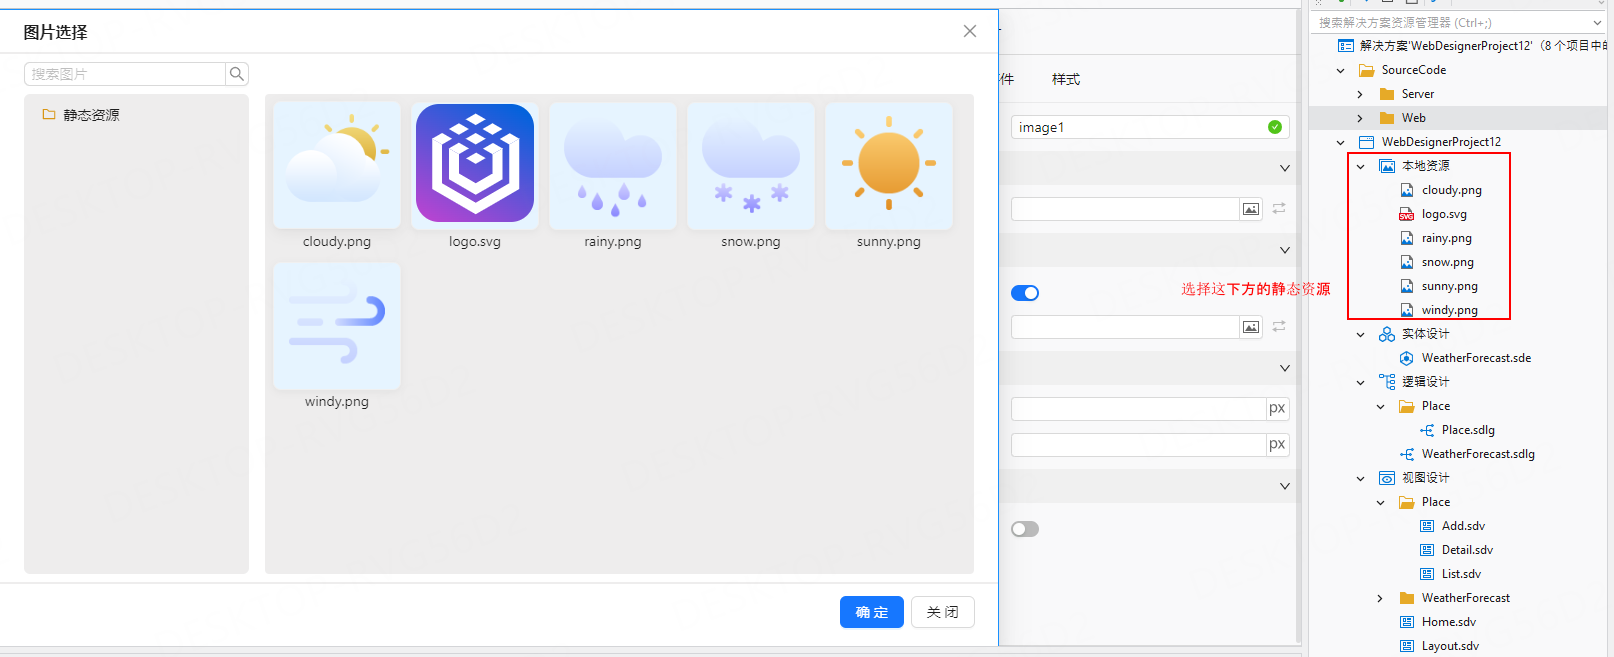This screenshot has width=1614, height=657.
Task: Click the Add.sdv file icon
Action: pyautogui.click(x=1427, y=526)
